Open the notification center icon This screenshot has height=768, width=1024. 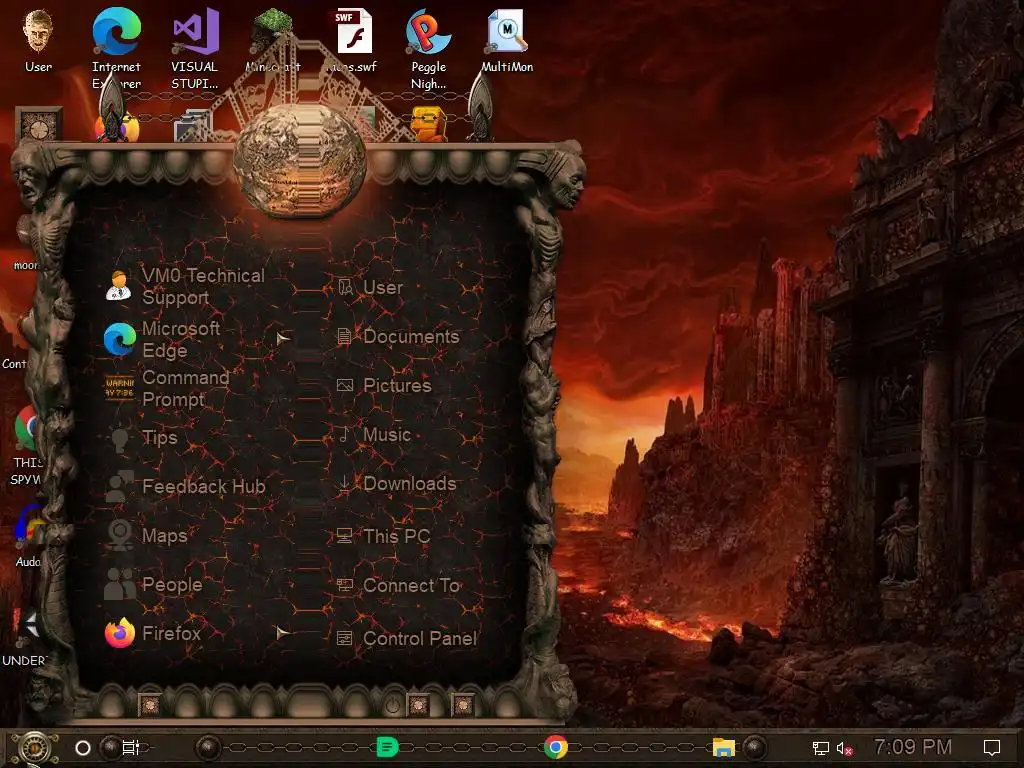pyautogui.click(x=992, y=747)
